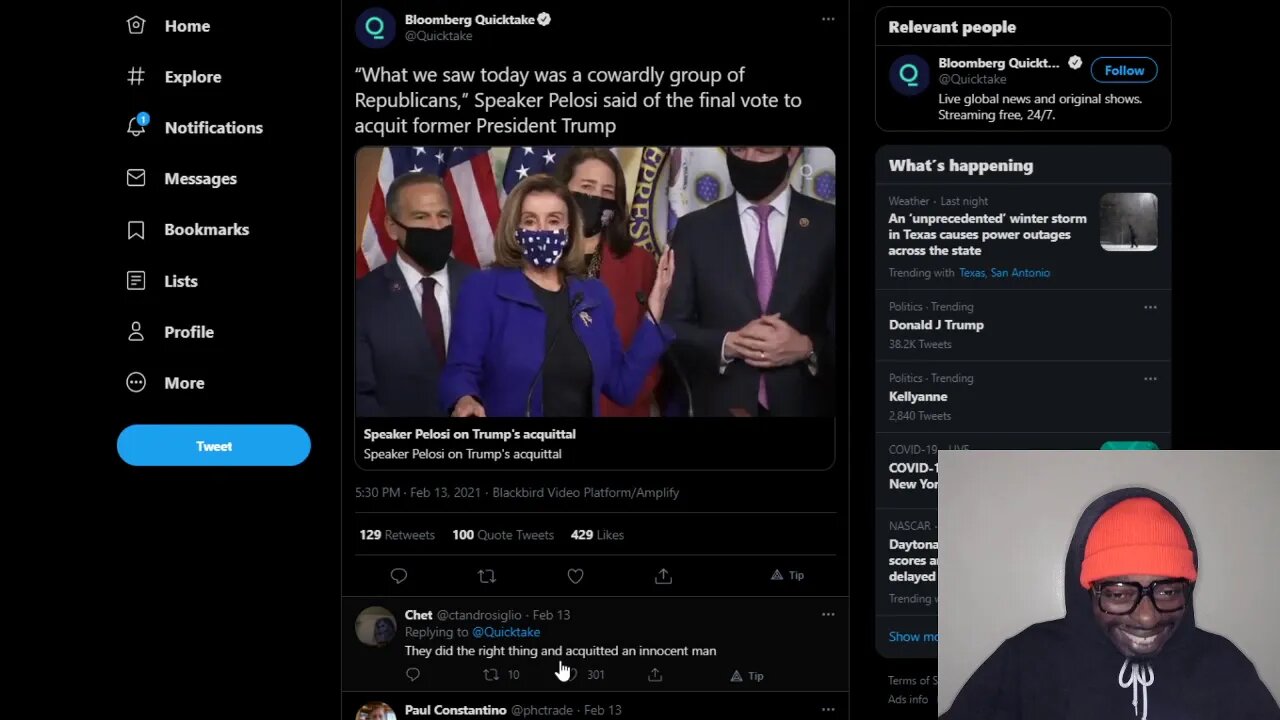The width and height of the screenshot is (1280, 720).
Task: Open the Lists icon
Action: pyautogui.click(x=136, y=281)
